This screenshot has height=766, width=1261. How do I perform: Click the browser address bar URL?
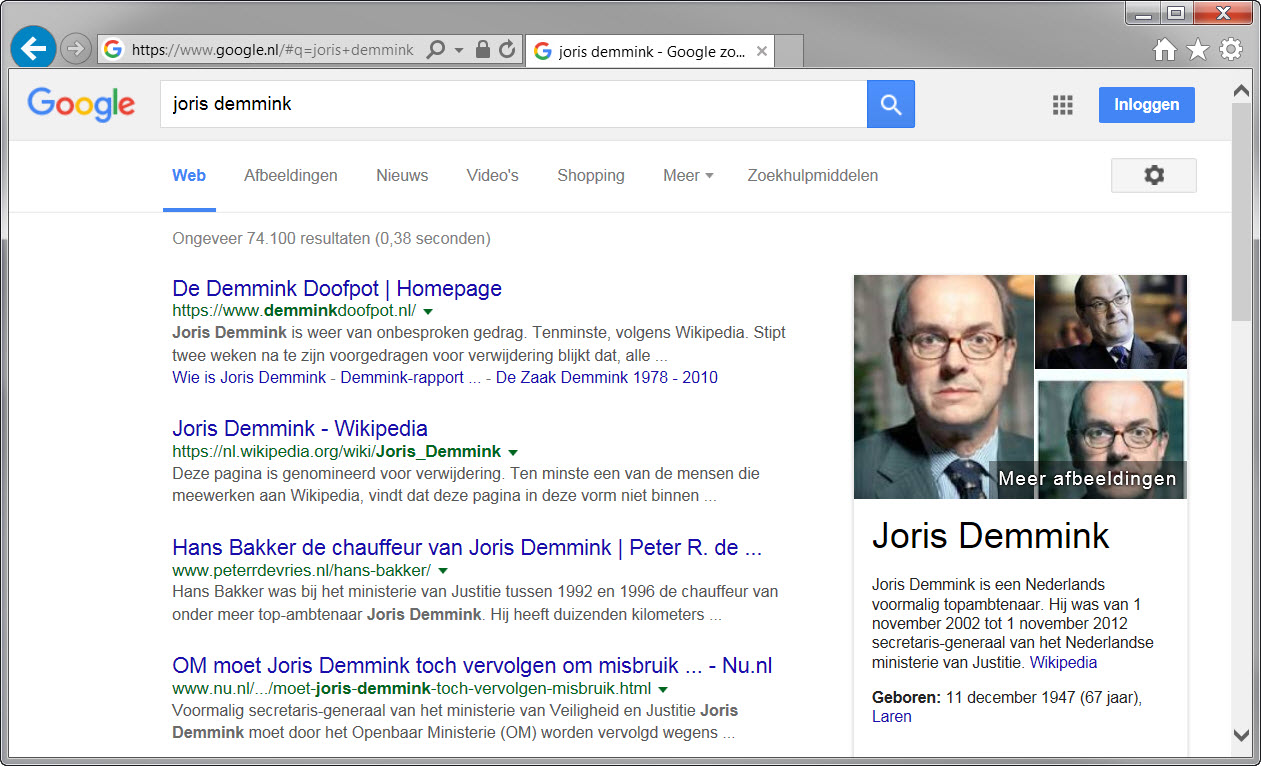click(x=272, y=49)
